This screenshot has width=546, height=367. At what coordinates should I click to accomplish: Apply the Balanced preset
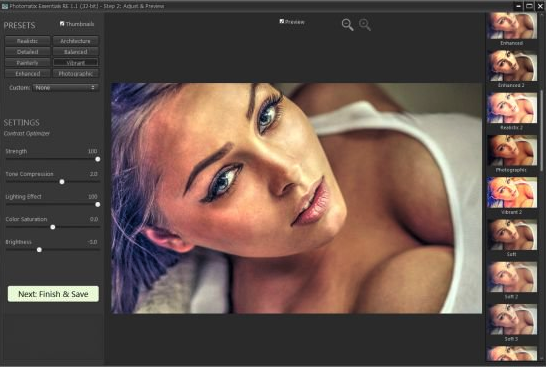coord(75,52)
